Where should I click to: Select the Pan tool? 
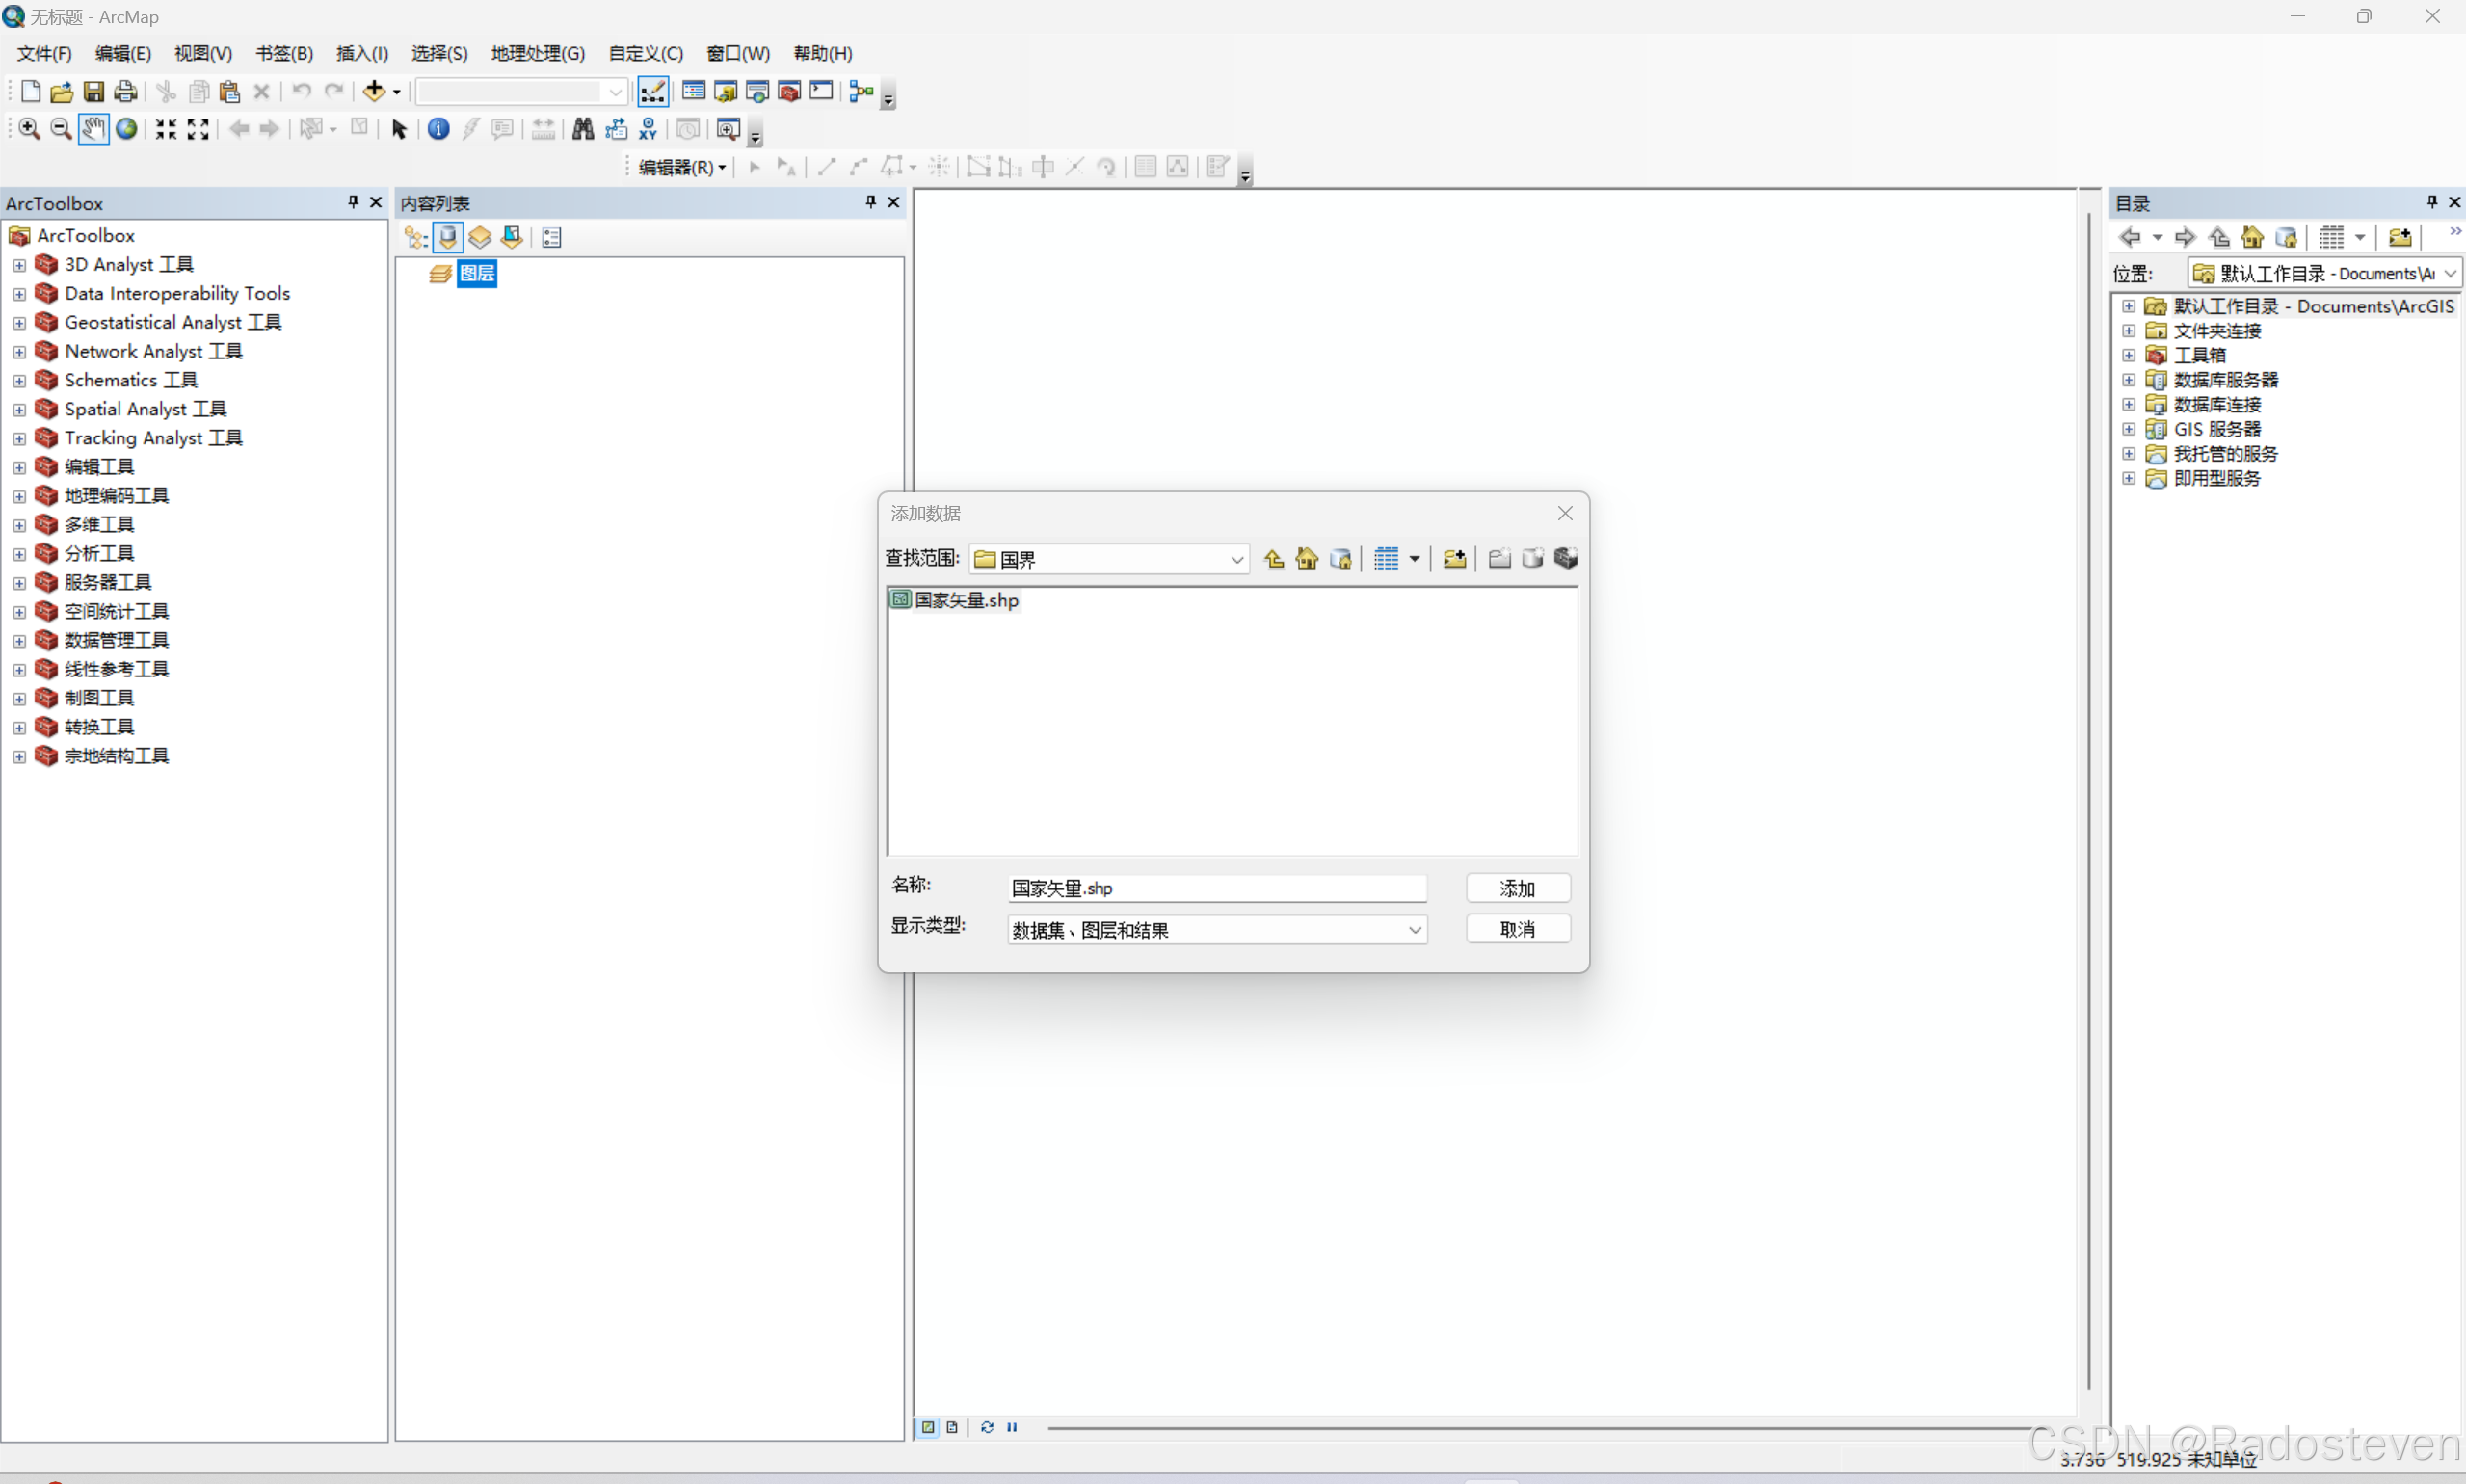93,129
